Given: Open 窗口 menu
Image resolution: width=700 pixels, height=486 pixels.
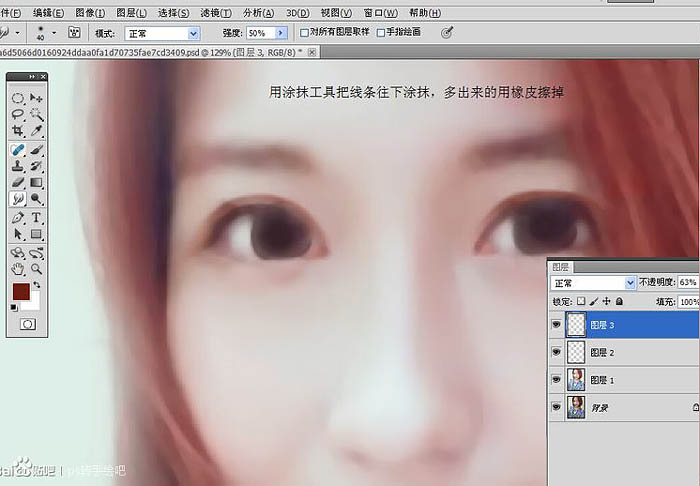Looking at the screenshot, I should pyautogui.click(x=380, y=13).
